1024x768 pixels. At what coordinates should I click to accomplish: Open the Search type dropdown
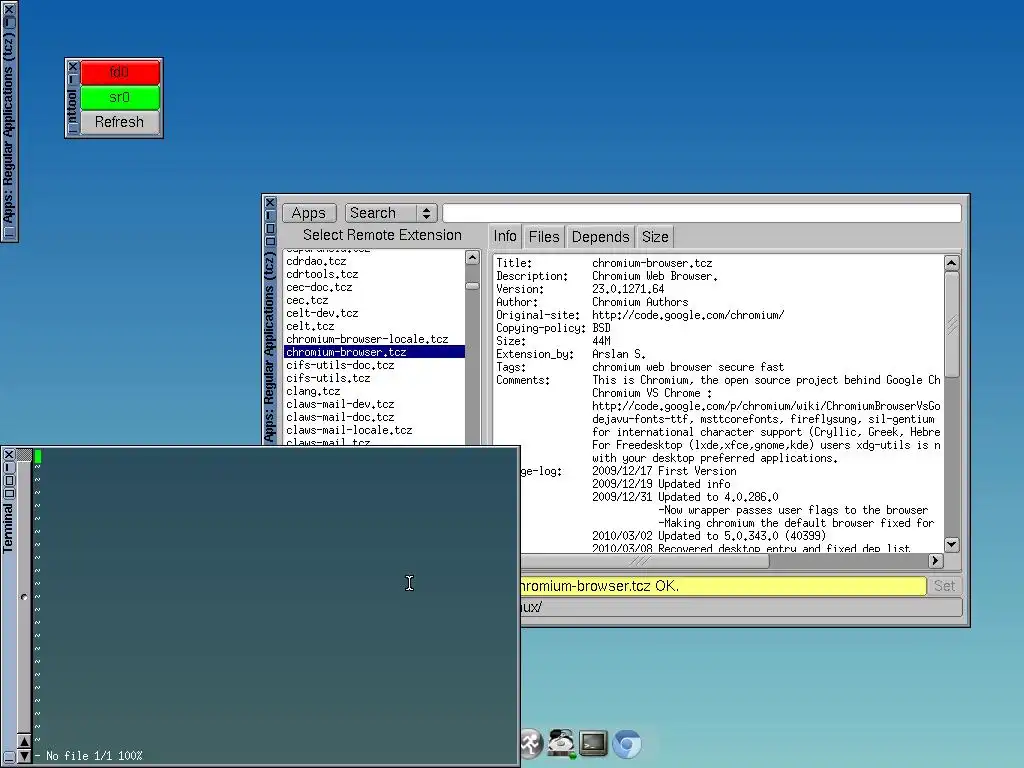point(391,213)
